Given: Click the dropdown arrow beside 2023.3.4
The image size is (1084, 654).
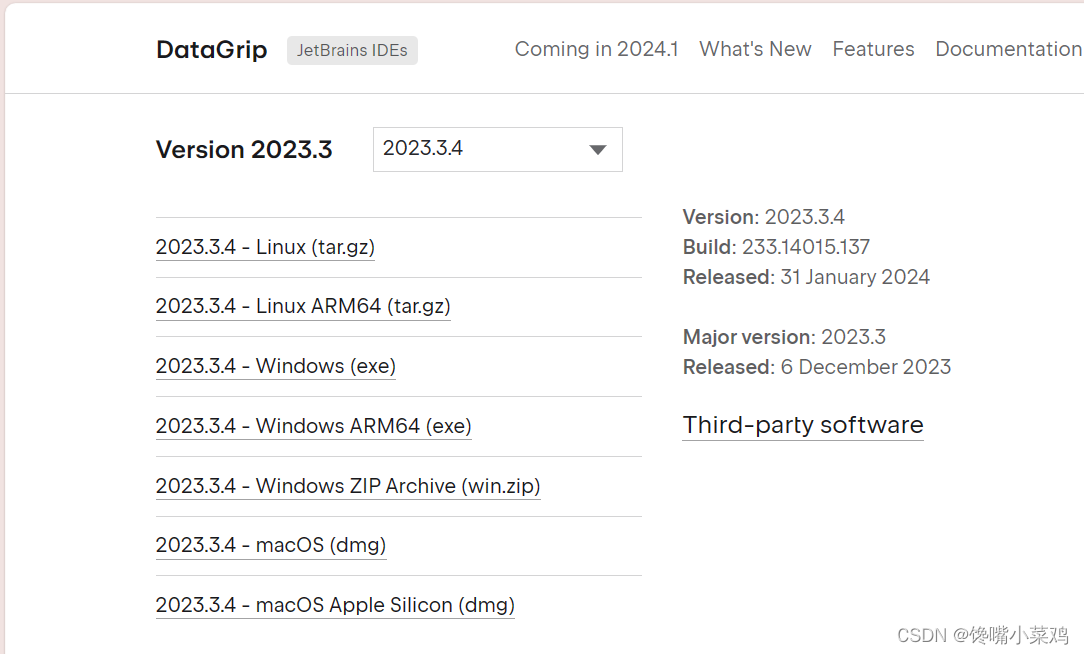Looking at the screenshot, I should [598, 149].
